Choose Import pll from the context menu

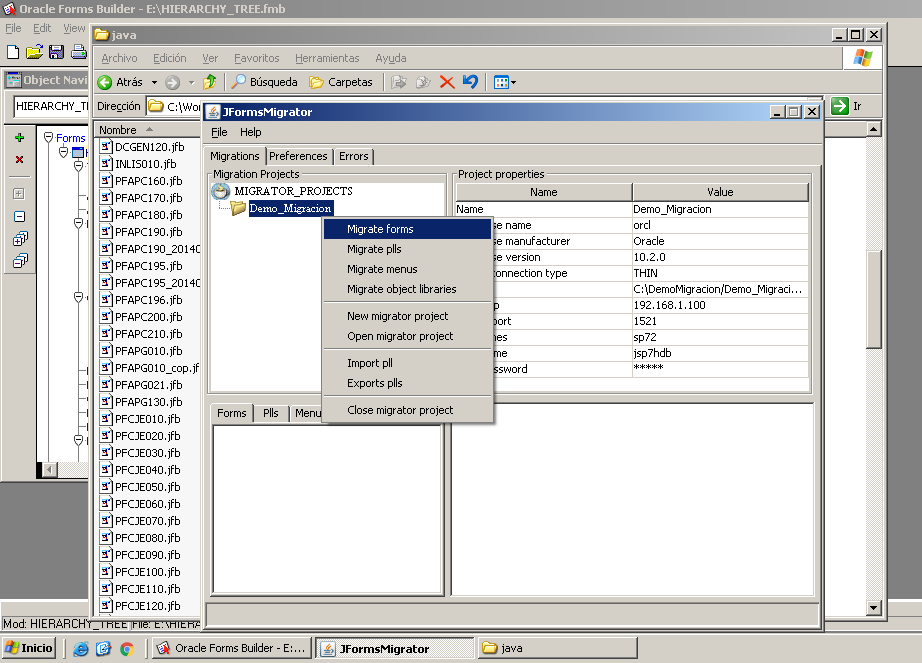point(407,363)
